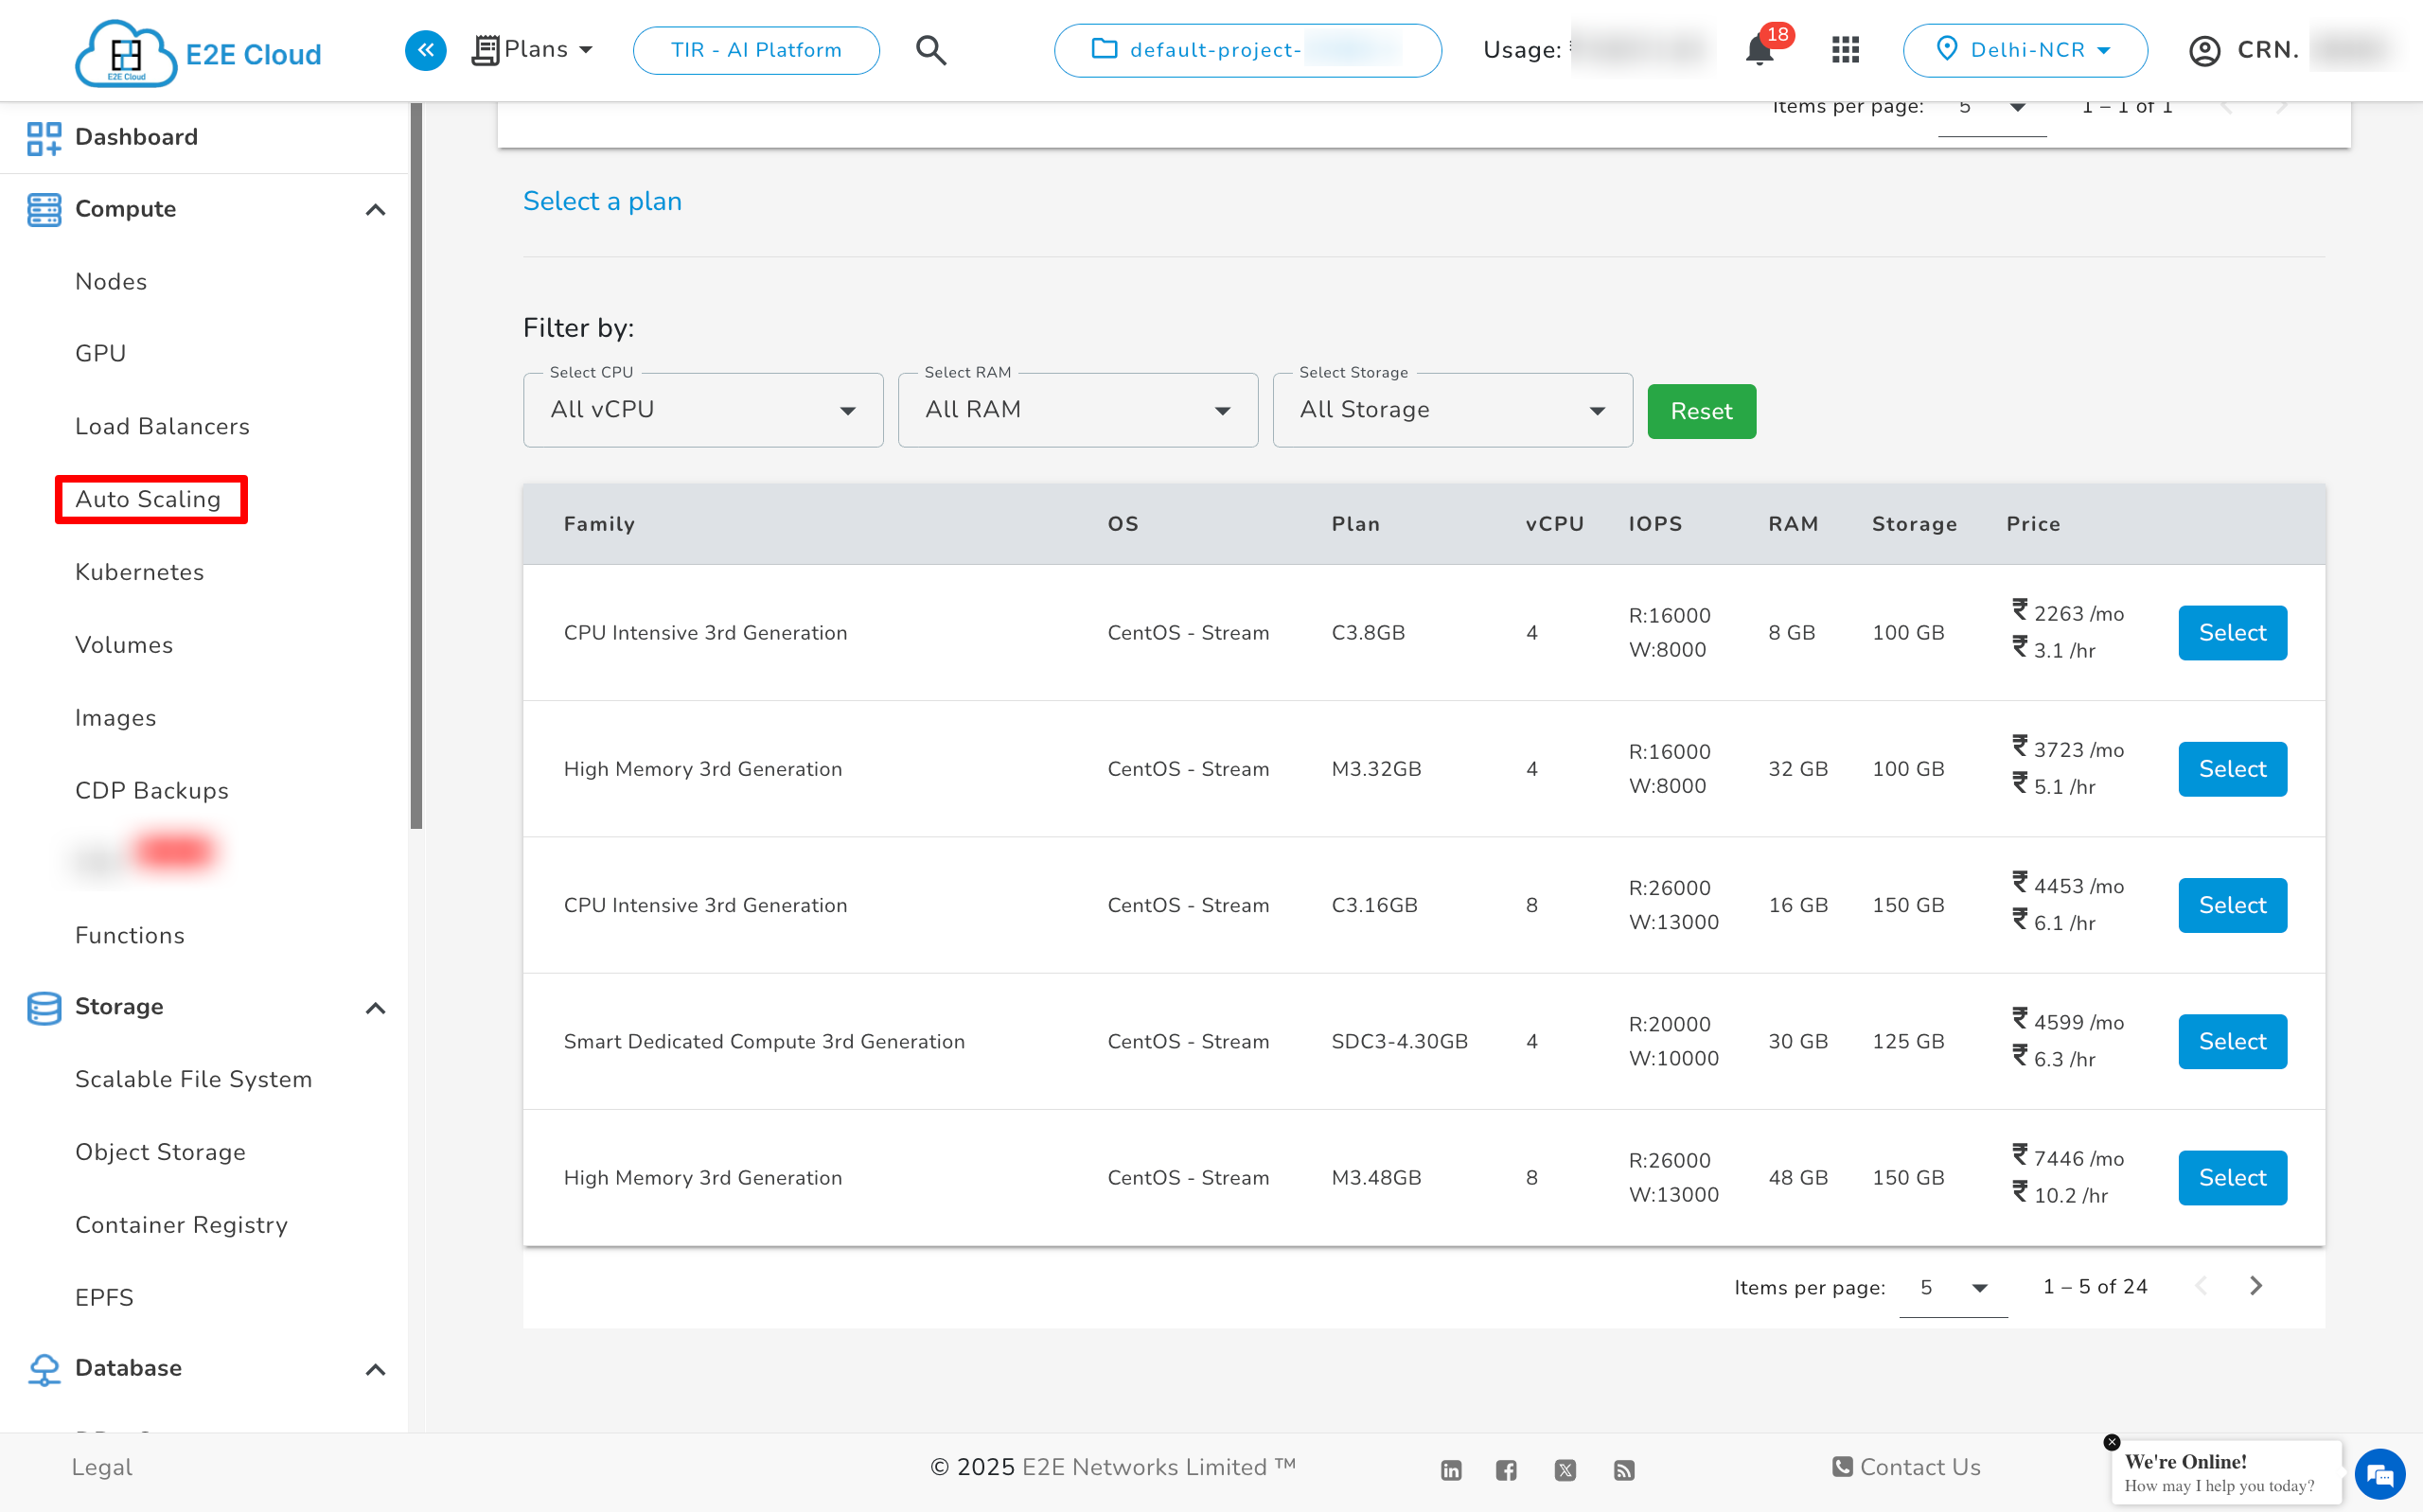Click the default-project selector button

1248,50
